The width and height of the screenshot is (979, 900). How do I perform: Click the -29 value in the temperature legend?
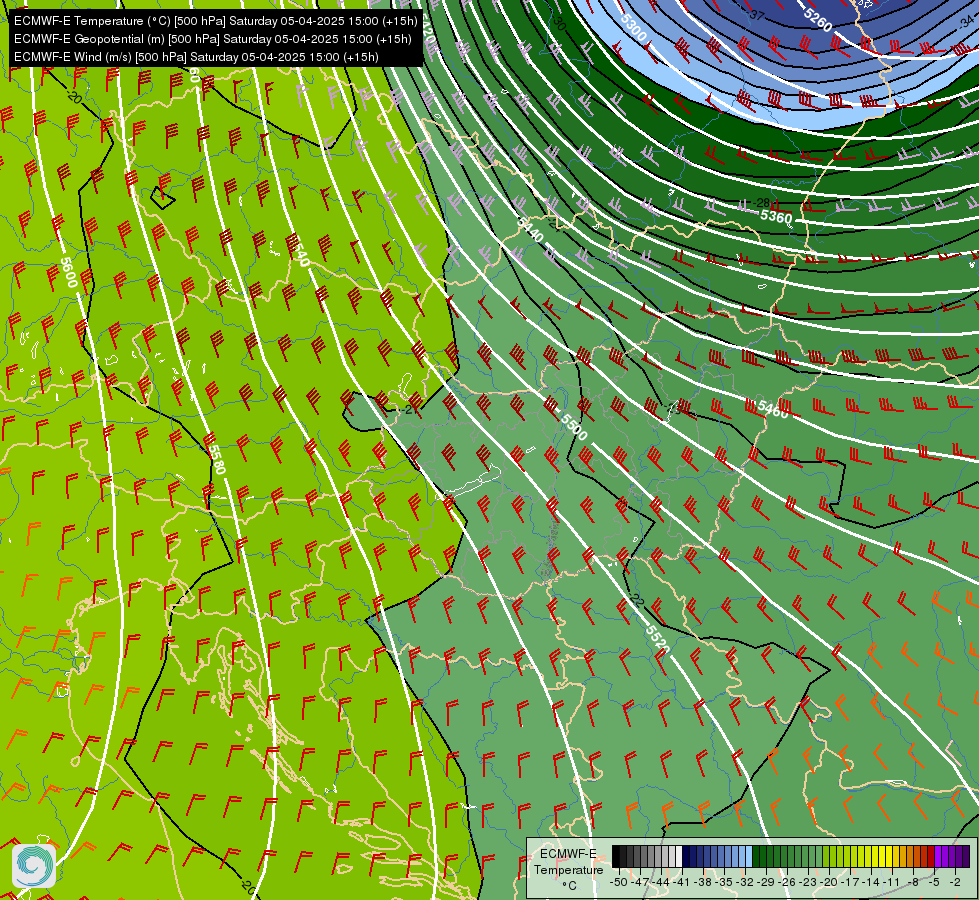766,882
